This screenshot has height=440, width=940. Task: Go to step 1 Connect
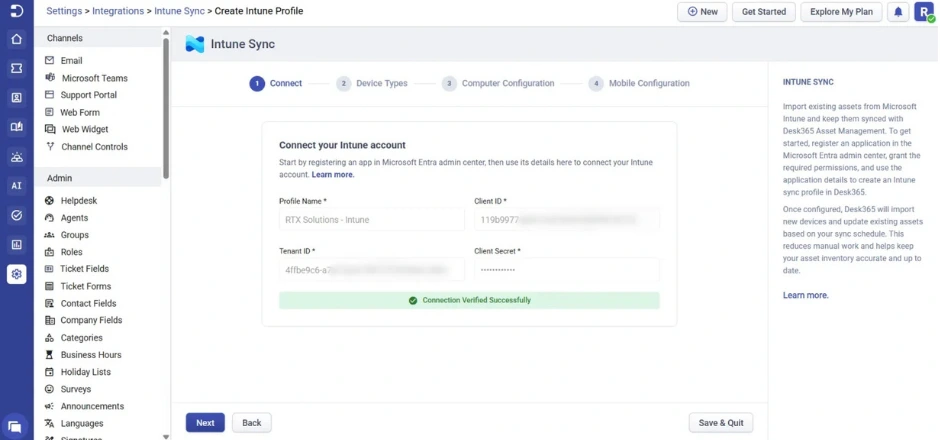pyautogui.click(x=276, y=83)
